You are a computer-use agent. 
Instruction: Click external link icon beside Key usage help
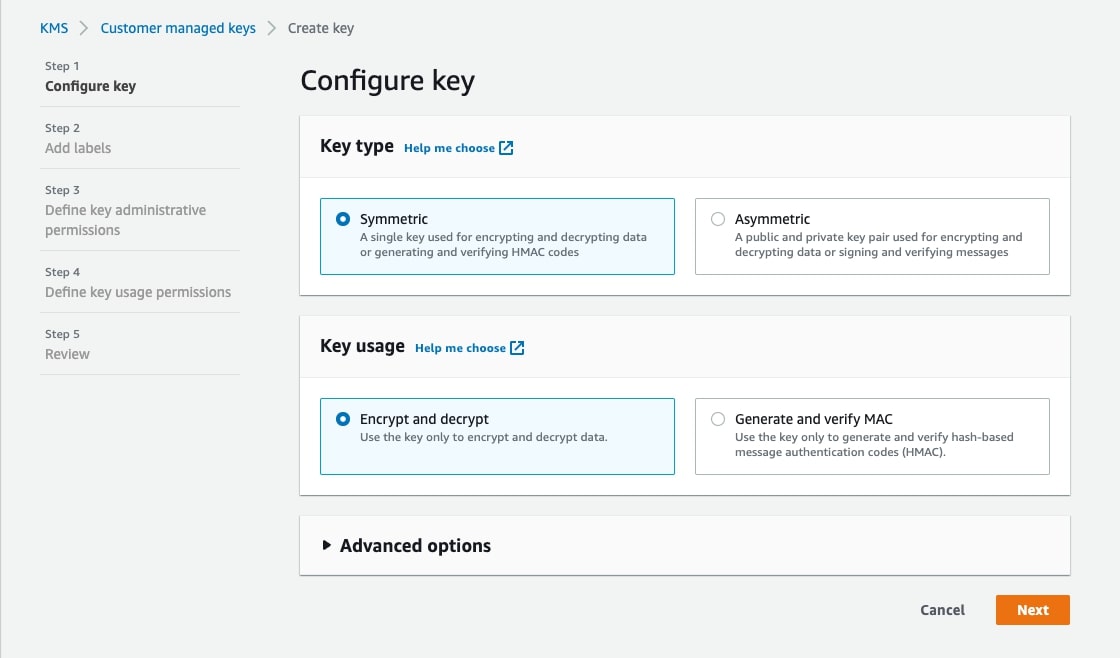(517, 348)
